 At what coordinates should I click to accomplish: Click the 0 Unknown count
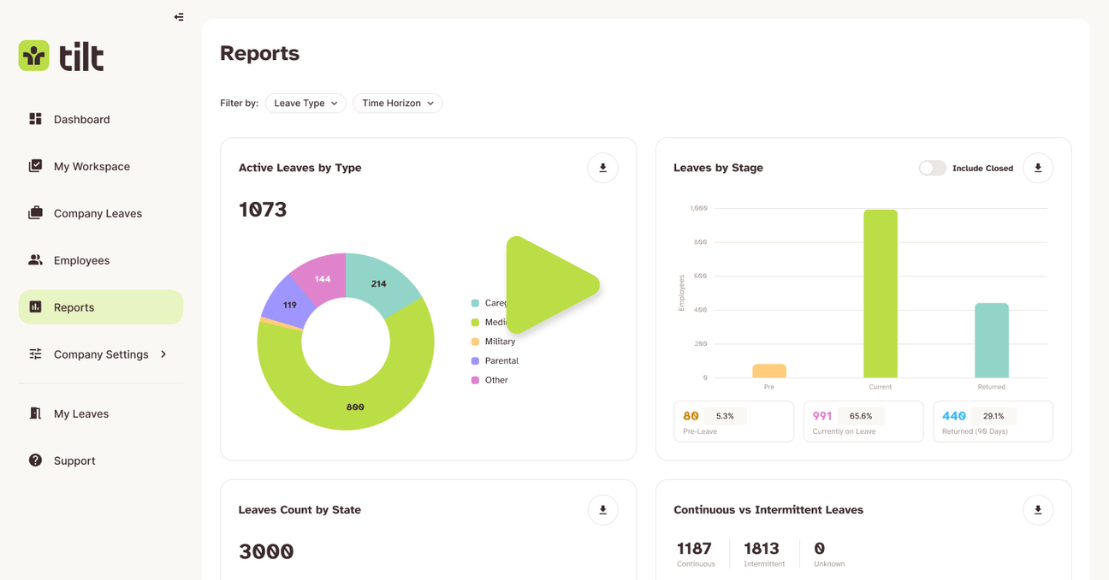[819, 548]
